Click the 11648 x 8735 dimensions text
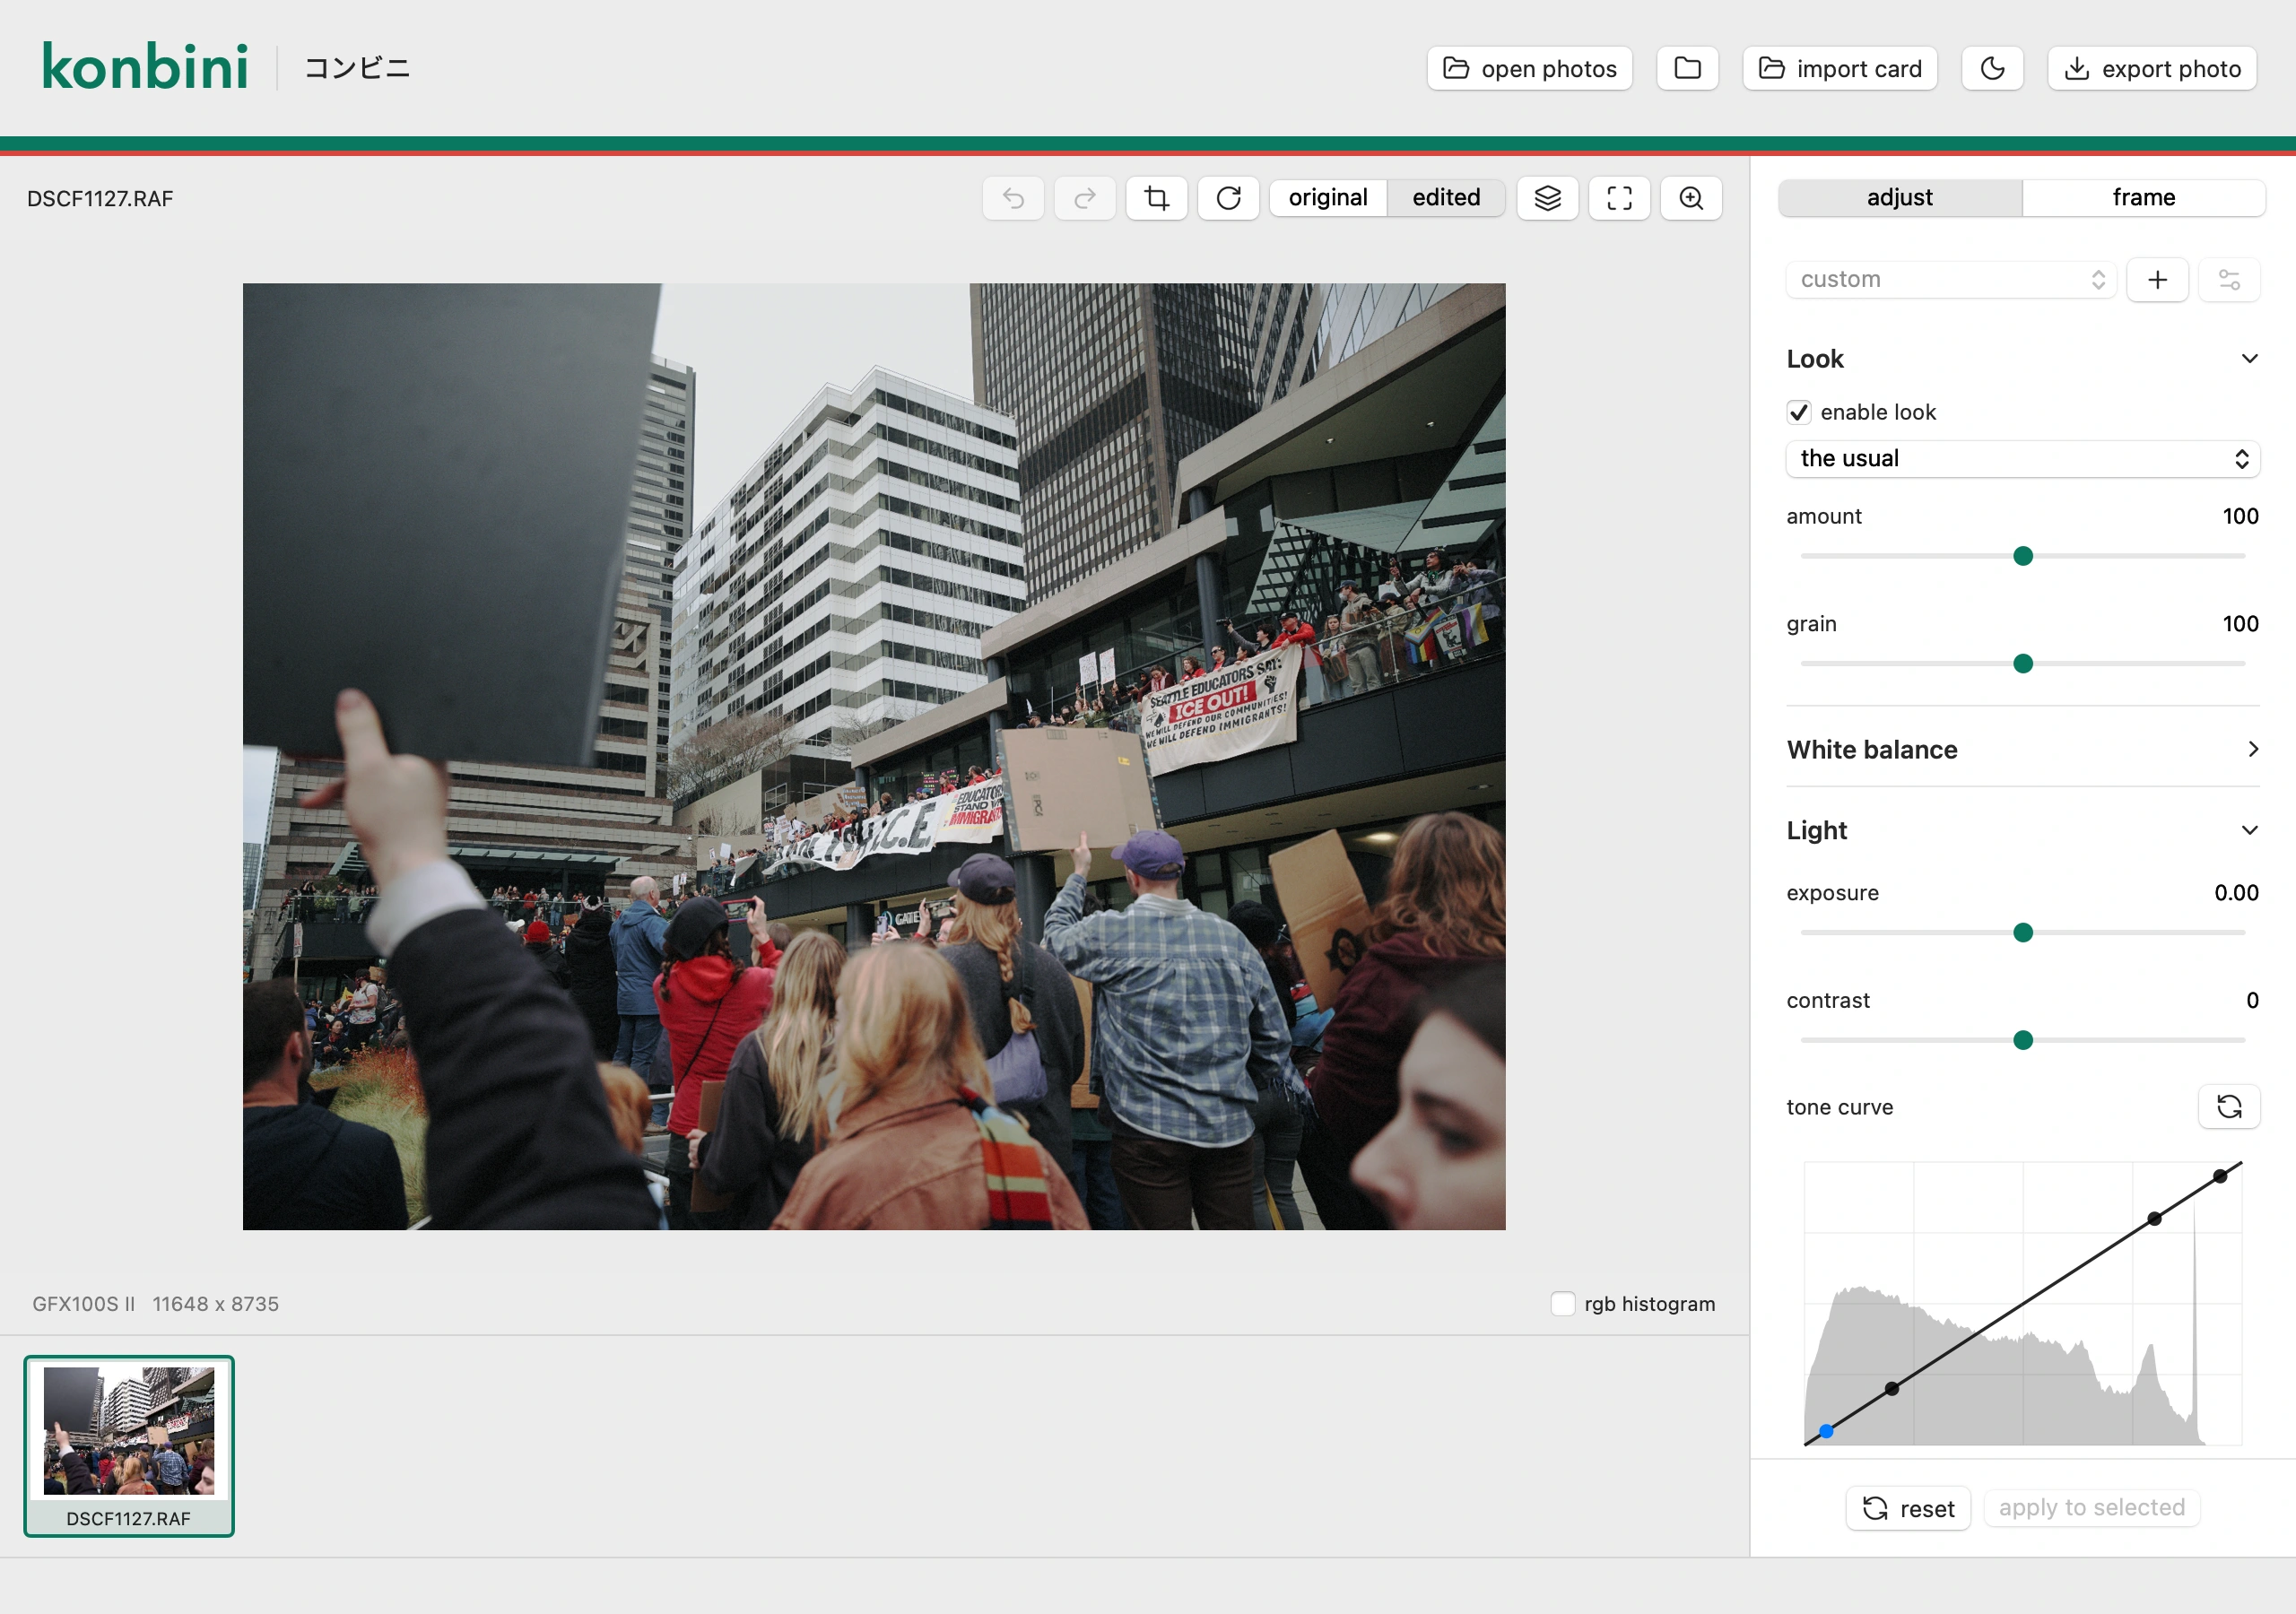The width and height of the screenshot is (2296, 1614). [x=216, y=1303]
